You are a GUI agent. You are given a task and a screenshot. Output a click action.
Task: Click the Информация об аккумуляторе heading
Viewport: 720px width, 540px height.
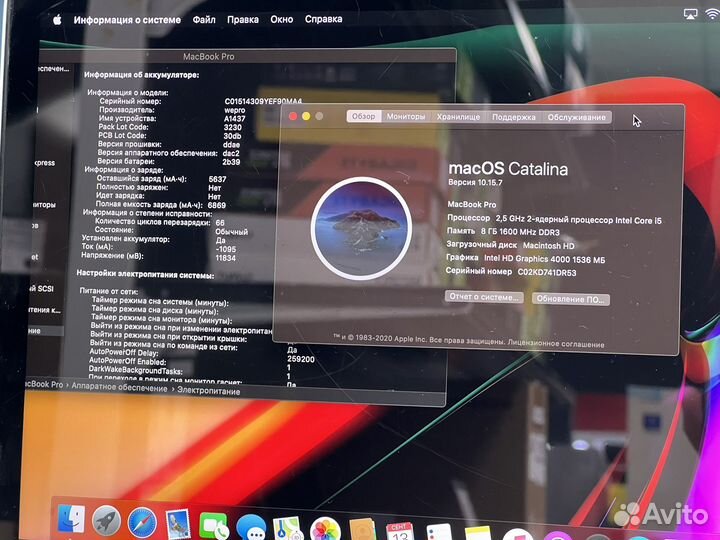coord(141,74)
